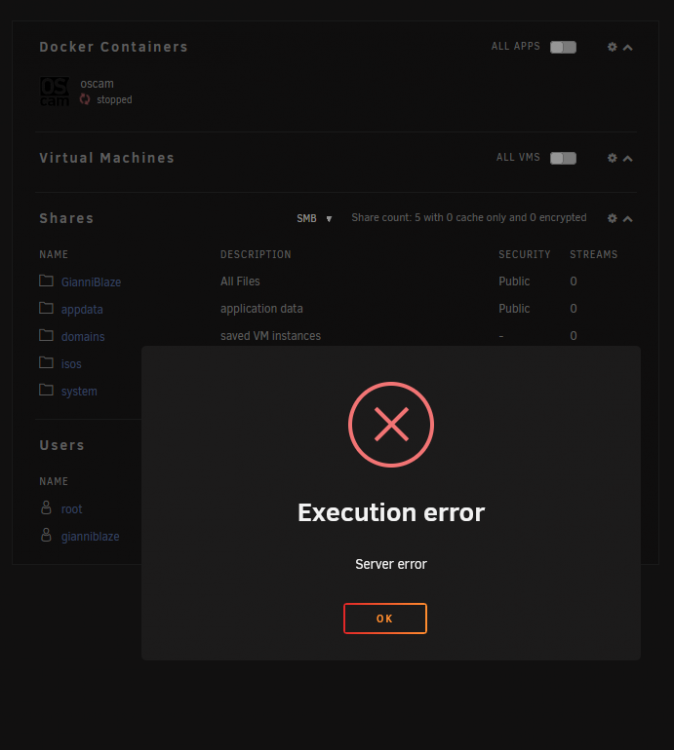
Task: Toggle the ALL APPS switch
Action: [563, 47]
